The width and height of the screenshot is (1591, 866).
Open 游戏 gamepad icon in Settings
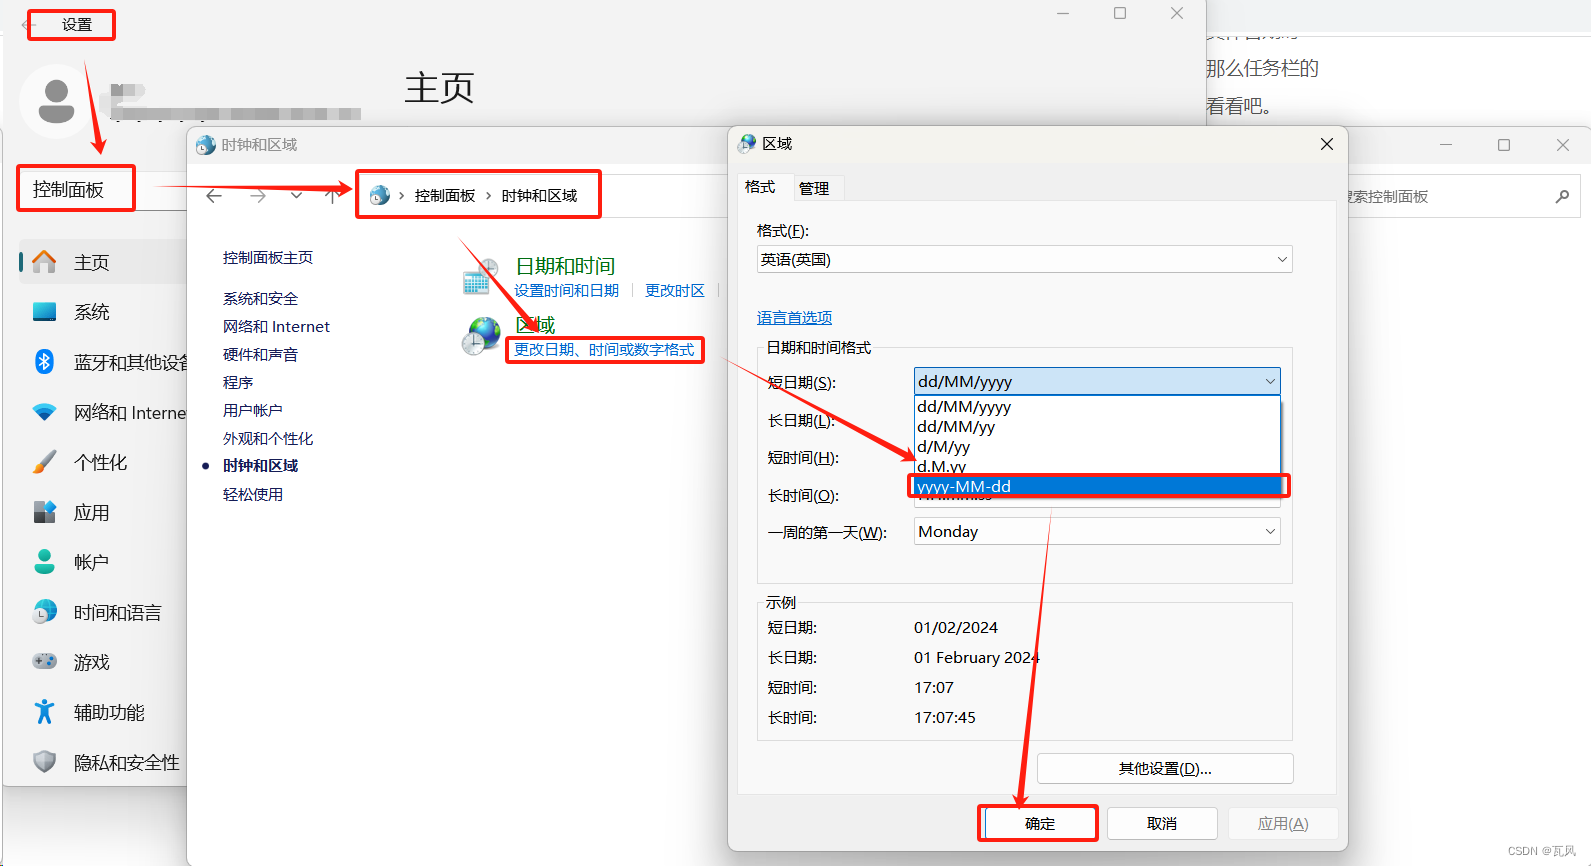tap(45, 661)
